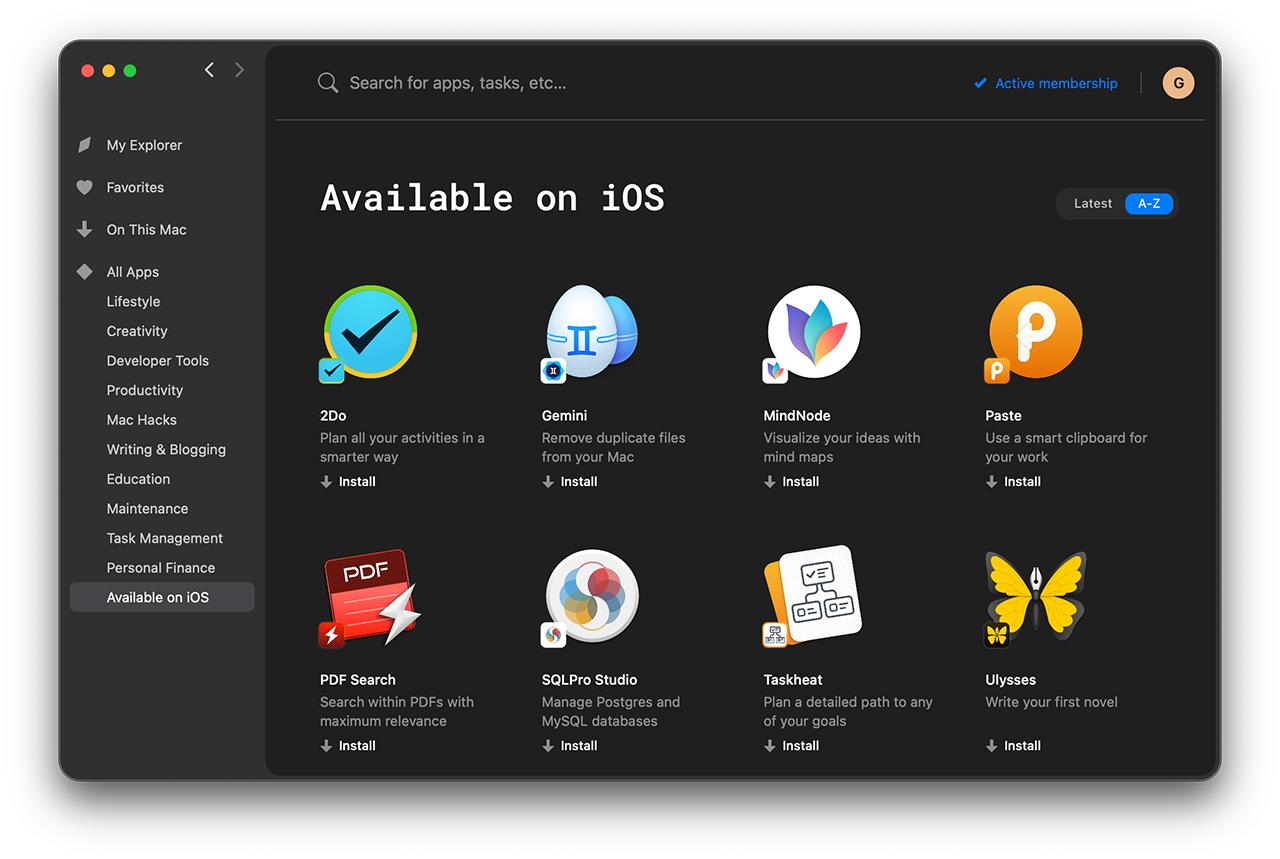Click the Favorites heart icon
This screenshot has width=1280, height=859.
[85, 187]
